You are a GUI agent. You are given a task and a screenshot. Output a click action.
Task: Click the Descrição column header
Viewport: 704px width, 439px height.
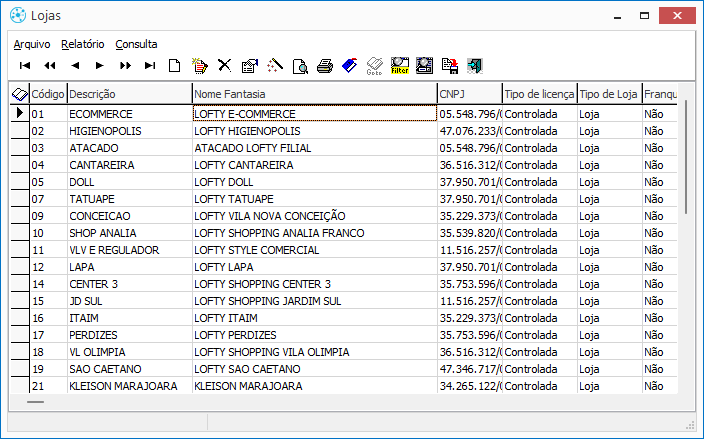pyautogui.click(x=130, y=94)
